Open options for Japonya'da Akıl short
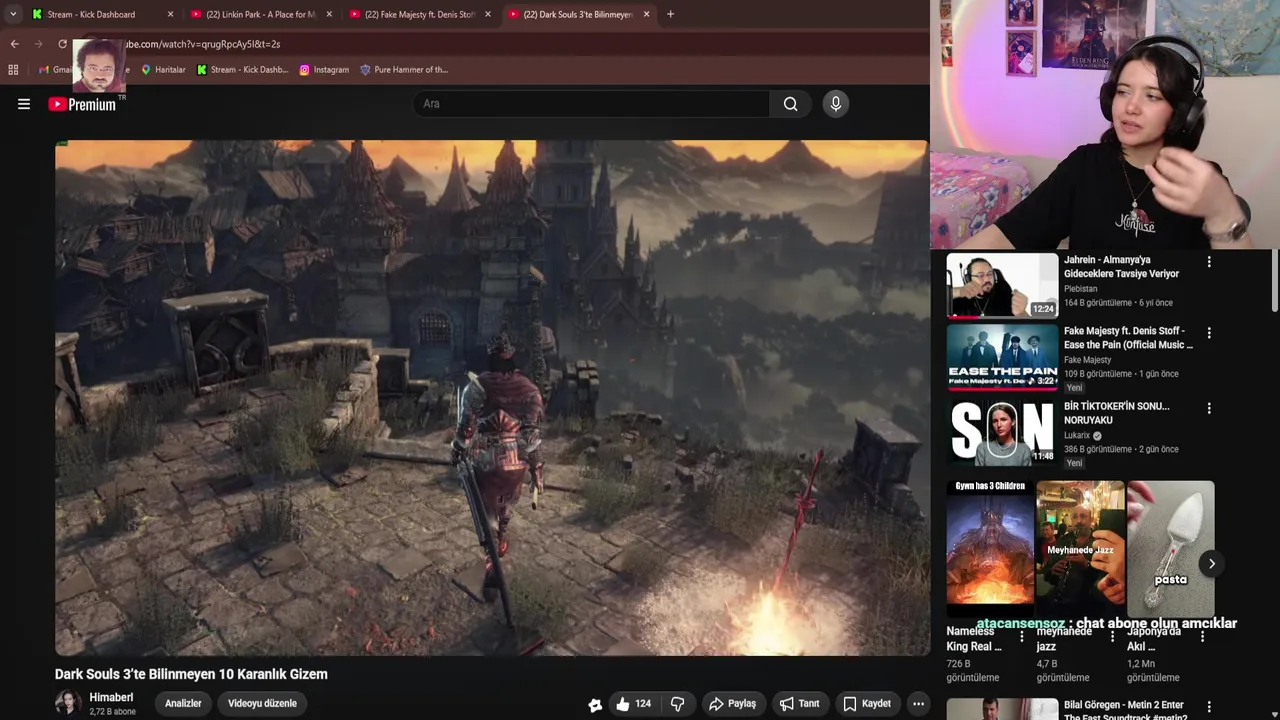1280x720 pixels. [1202, 636]
